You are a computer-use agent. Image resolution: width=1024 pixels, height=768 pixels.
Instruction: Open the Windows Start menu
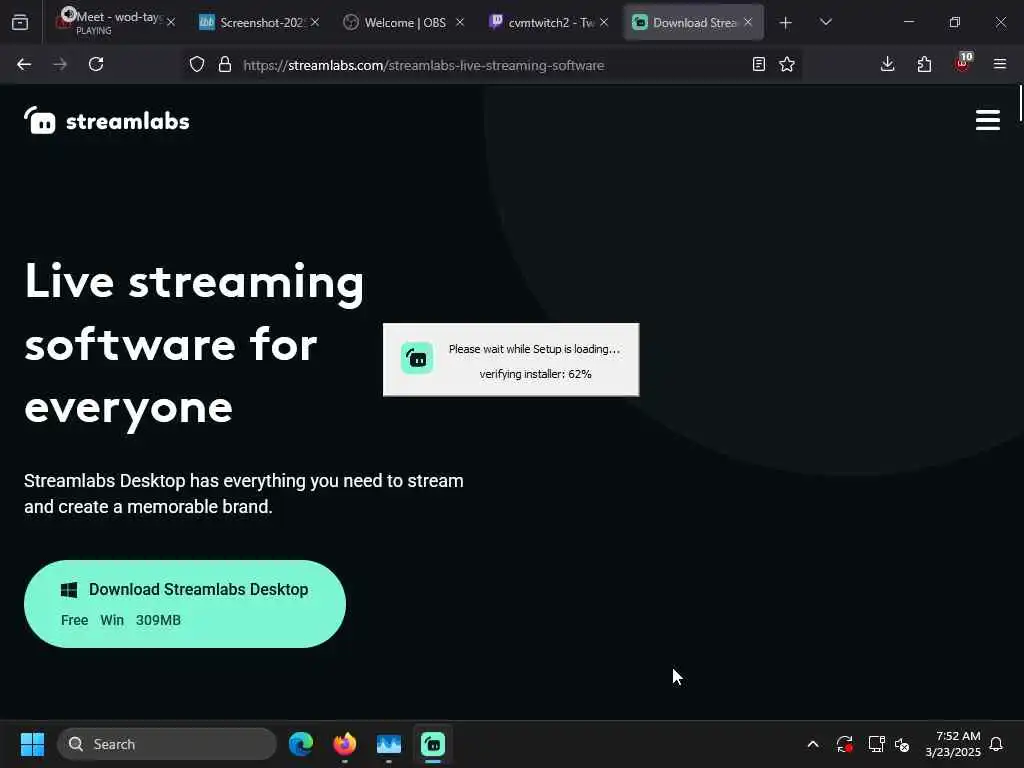pos(32,744)
